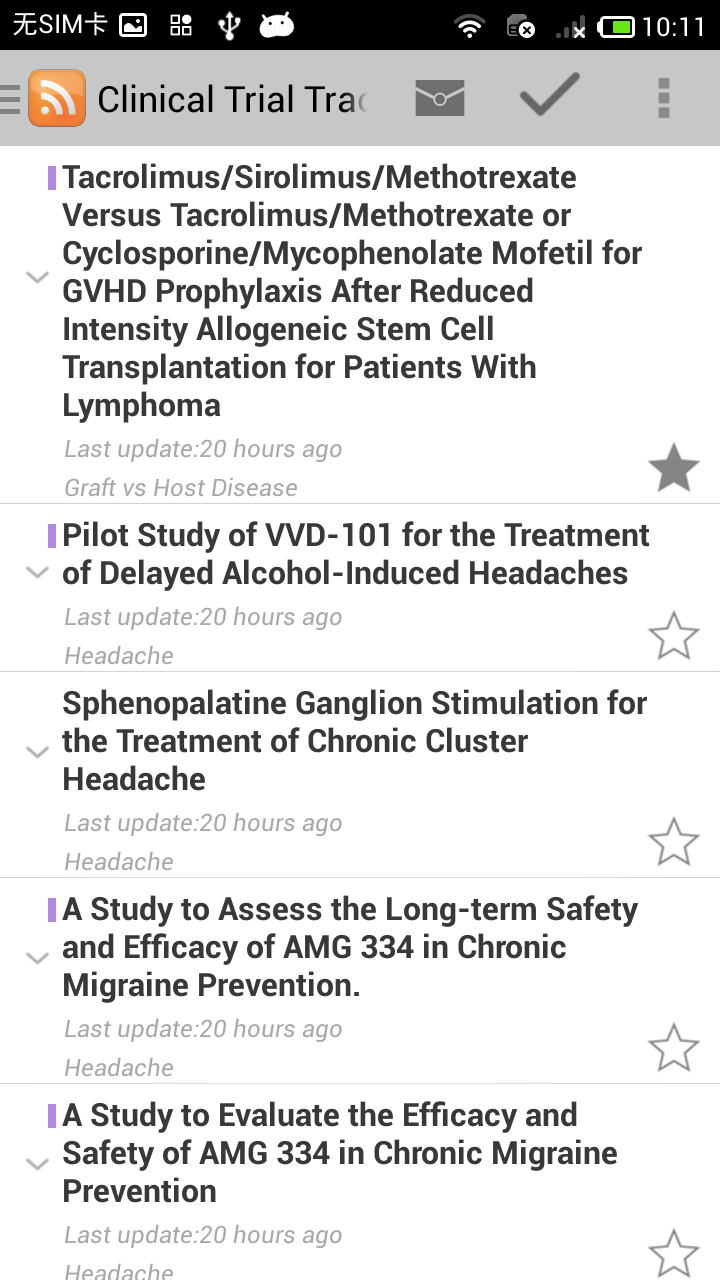Viewport: 720px width, 1280px height.
Task: Open the Sphenopalatine Ganglion Stimulation article
Action: (x=354, y=741)
